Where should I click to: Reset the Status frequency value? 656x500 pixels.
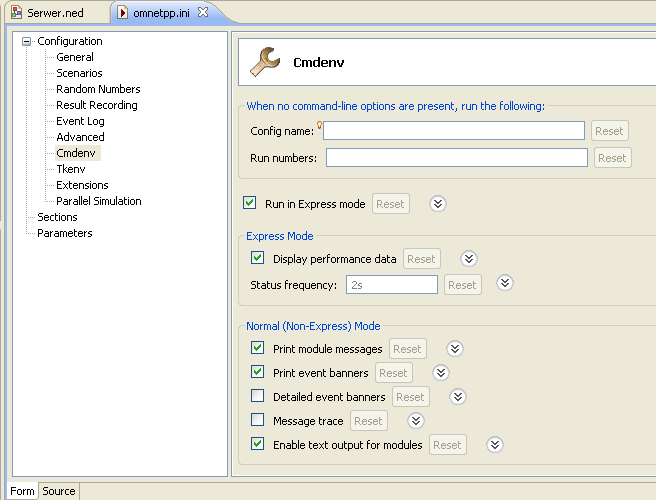[x=463, y=285]
